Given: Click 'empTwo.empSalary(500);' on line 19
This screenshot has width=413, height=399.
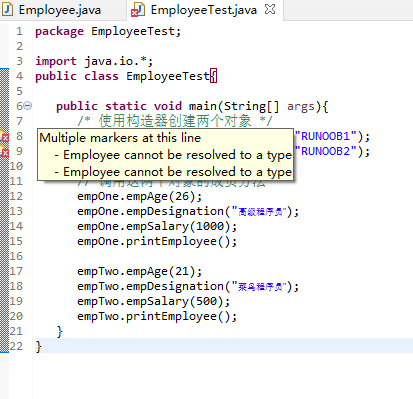Looking at the screenshot, I should [154, 301].
